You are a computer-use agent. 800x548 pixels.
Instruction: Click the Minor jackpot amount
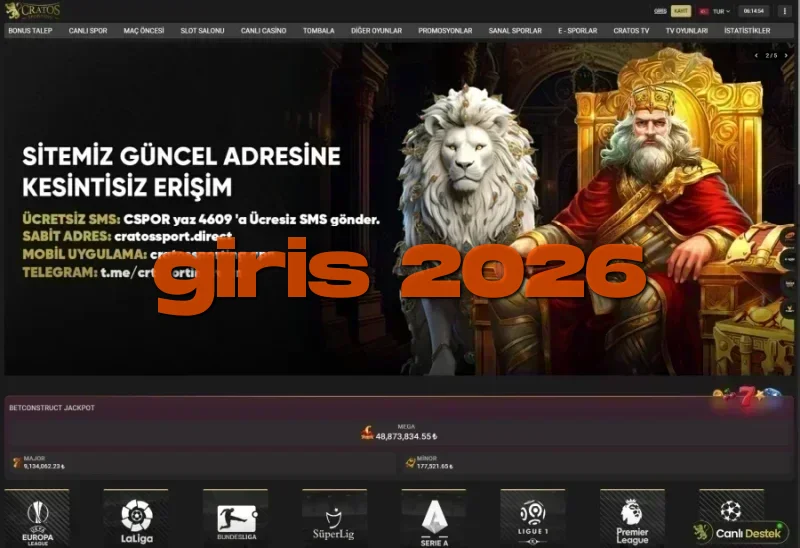point(435,466)
